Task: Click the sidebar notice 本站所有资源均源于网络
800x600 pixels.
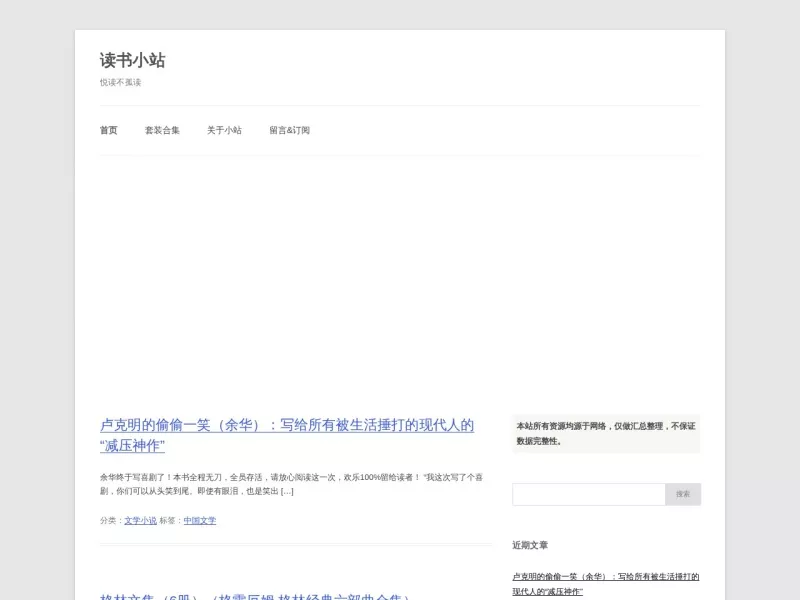Action: pyautogui.click(x=606, y=434)
